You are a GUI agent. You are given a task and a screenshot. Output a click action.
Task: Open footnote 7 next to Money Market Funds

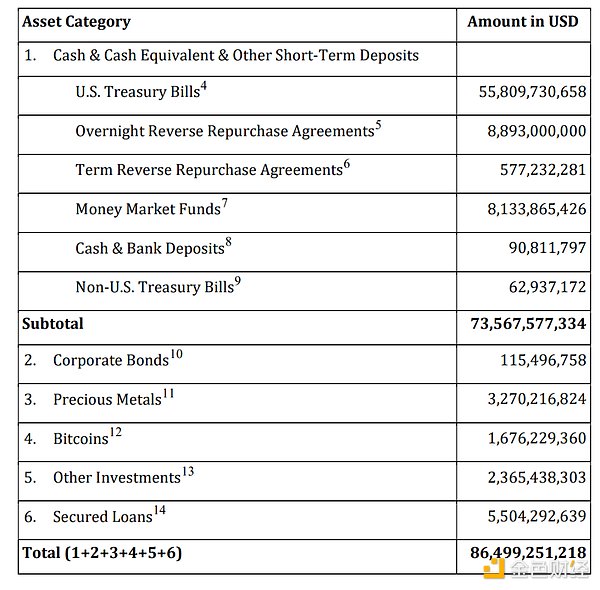click(225, 204)
